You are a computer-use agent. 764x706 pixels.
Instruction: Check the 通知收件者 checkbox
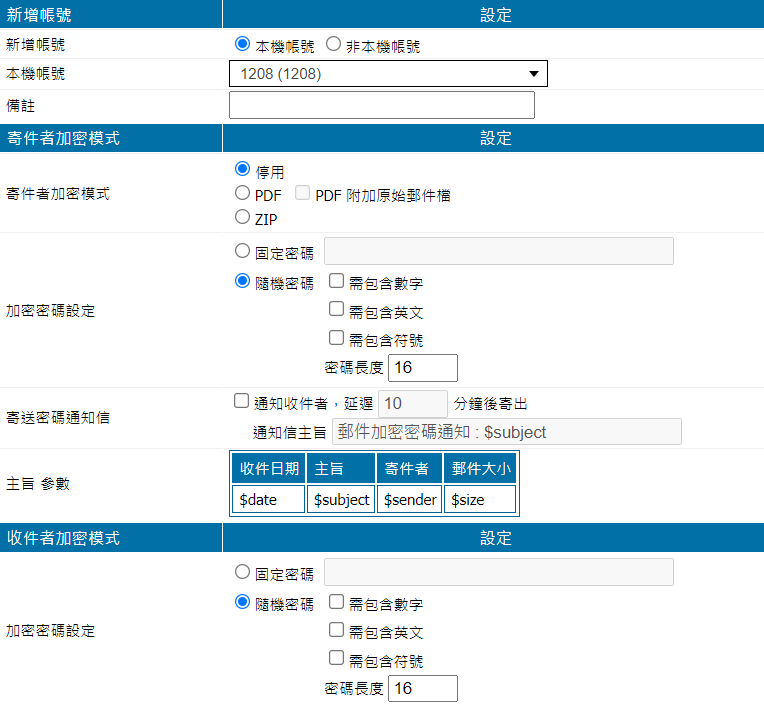coord(241,402)
